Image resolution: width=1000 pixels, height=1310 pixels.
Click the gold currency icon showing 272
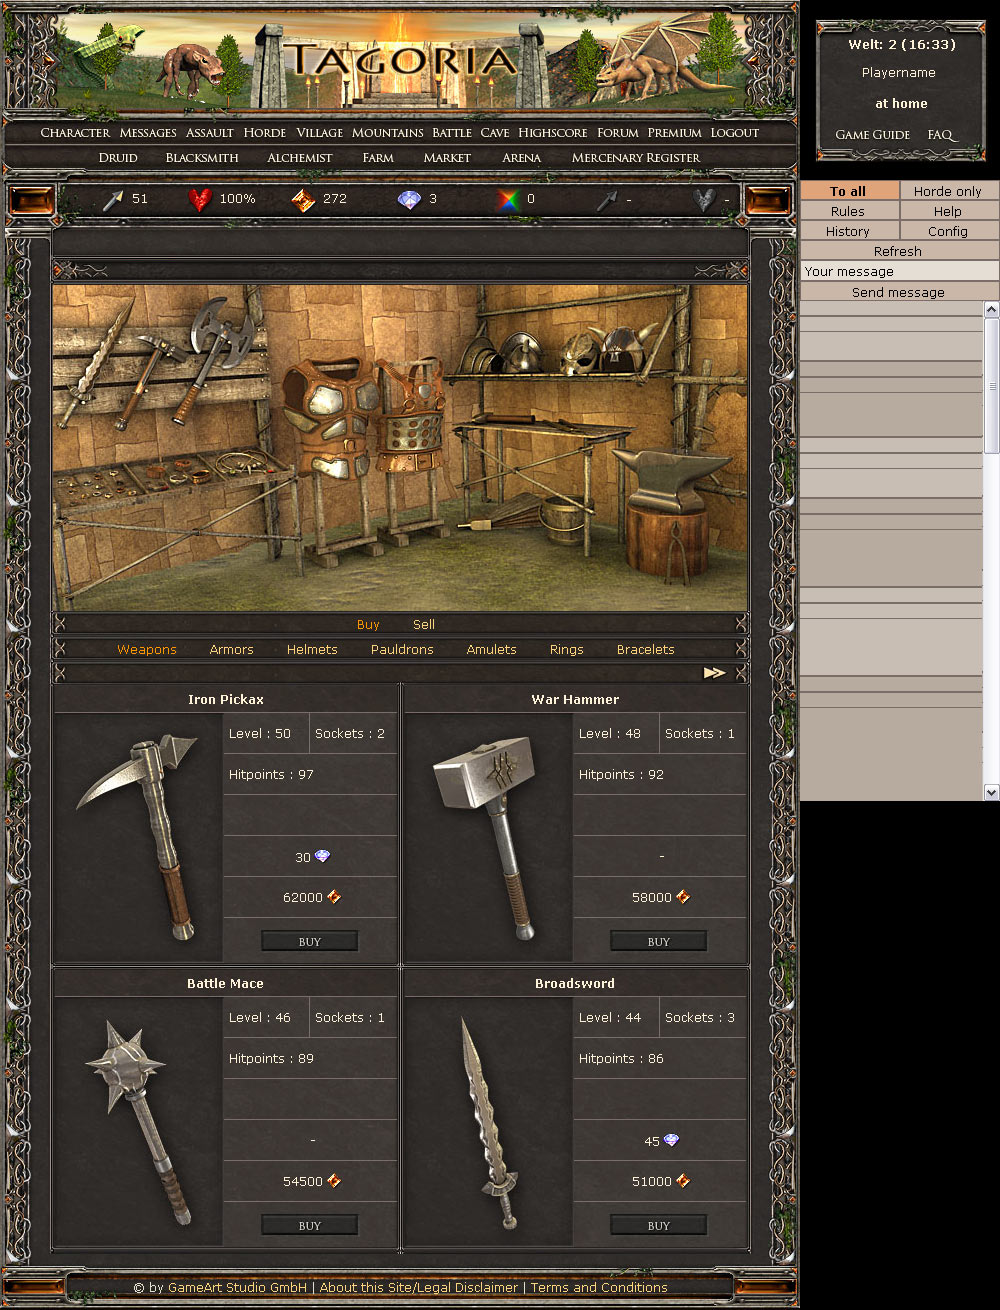(303, 200)
